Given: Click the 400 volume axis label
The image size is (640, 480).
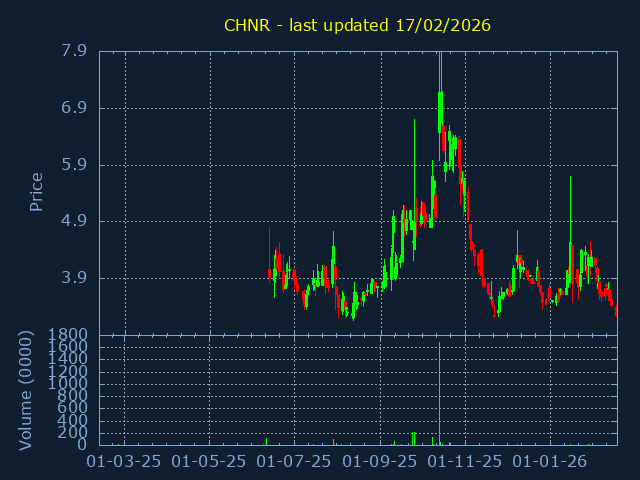Looking at the screenshot, I should pos(72,420).
